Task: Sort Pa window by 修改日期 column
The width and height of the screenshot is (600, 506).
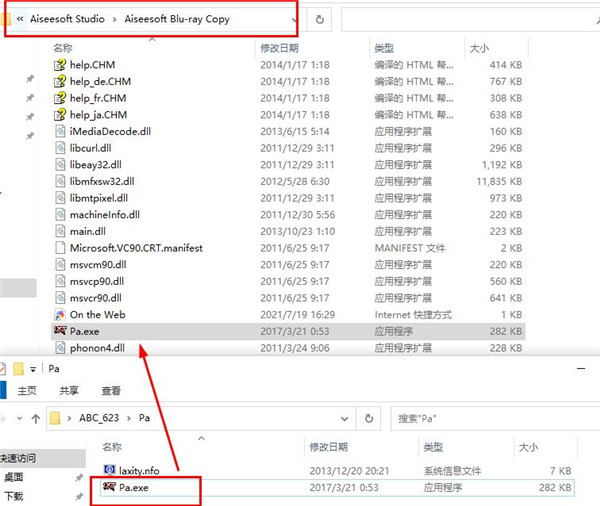Action: click(328, 447)
